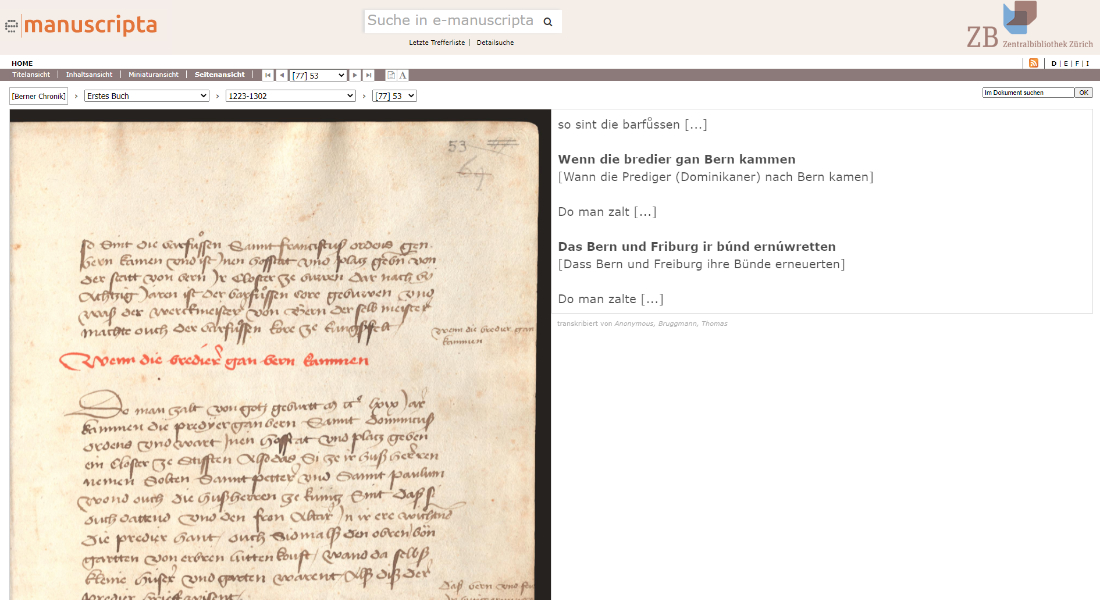Image resolution: width=1100 pixels, height=600 pixels.
Task: Open the Zentralbibliothek Zürich logo link
Action: click(x=1029, y=25)
